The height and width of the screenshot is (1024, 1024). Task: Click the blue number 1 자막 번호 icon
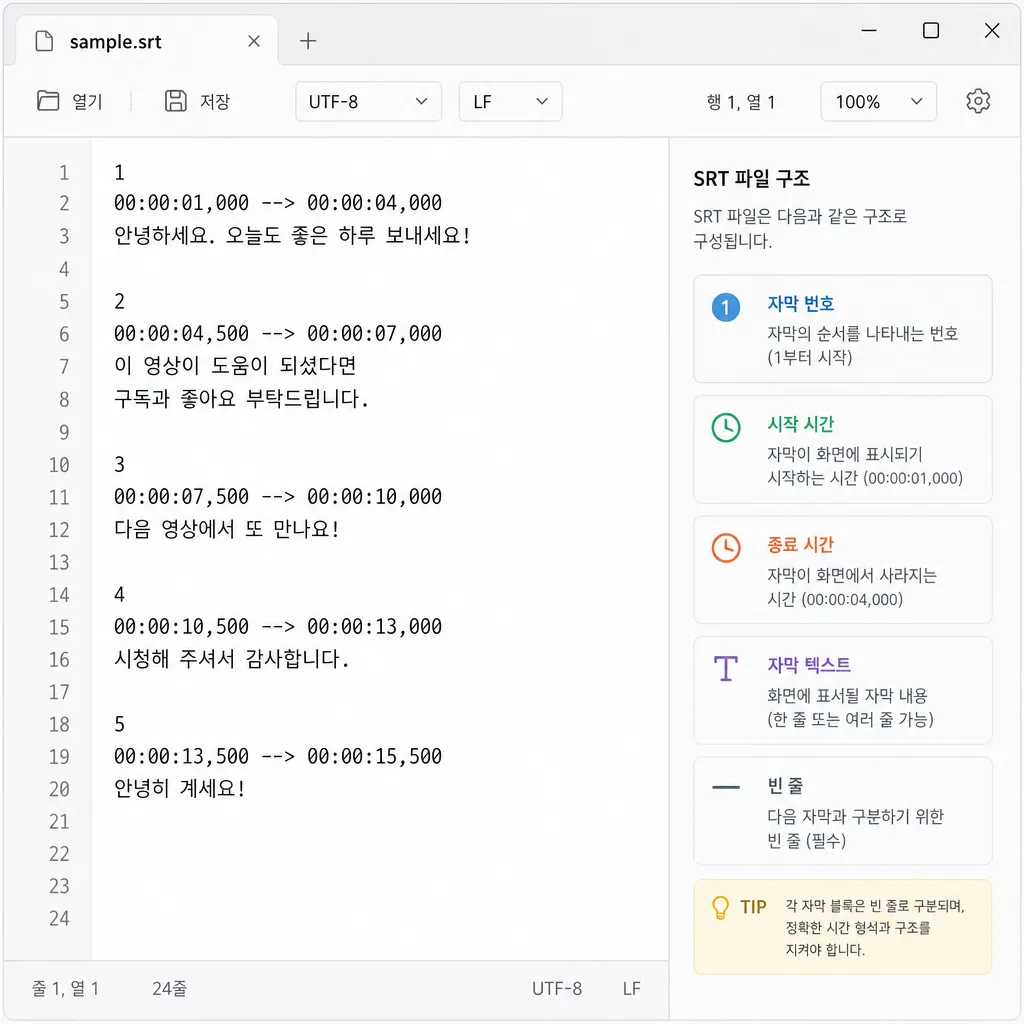tap(726, 307)
